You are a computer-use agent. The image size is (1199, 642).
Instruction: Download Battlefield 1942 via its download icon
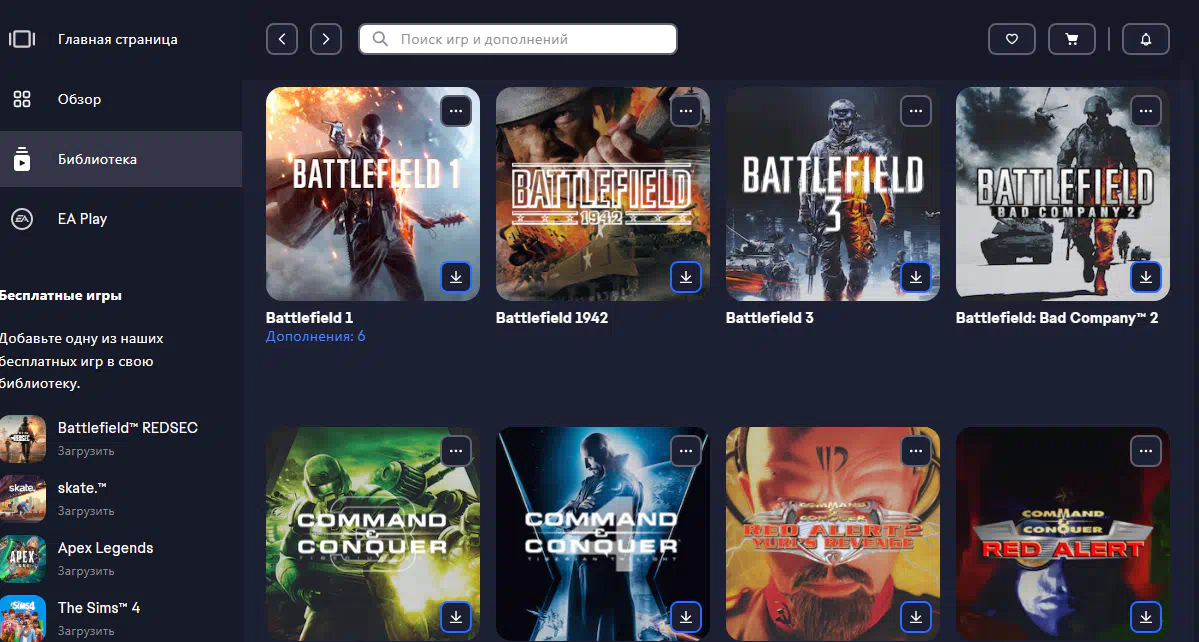686,277
